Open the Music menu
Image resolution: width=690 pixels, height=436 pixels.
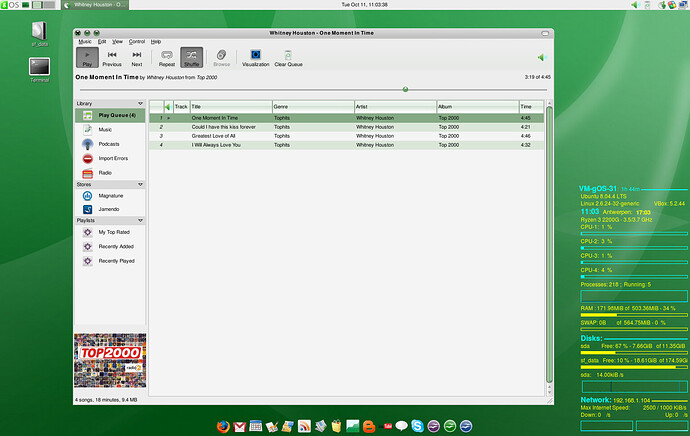click(x=85, y=41)
